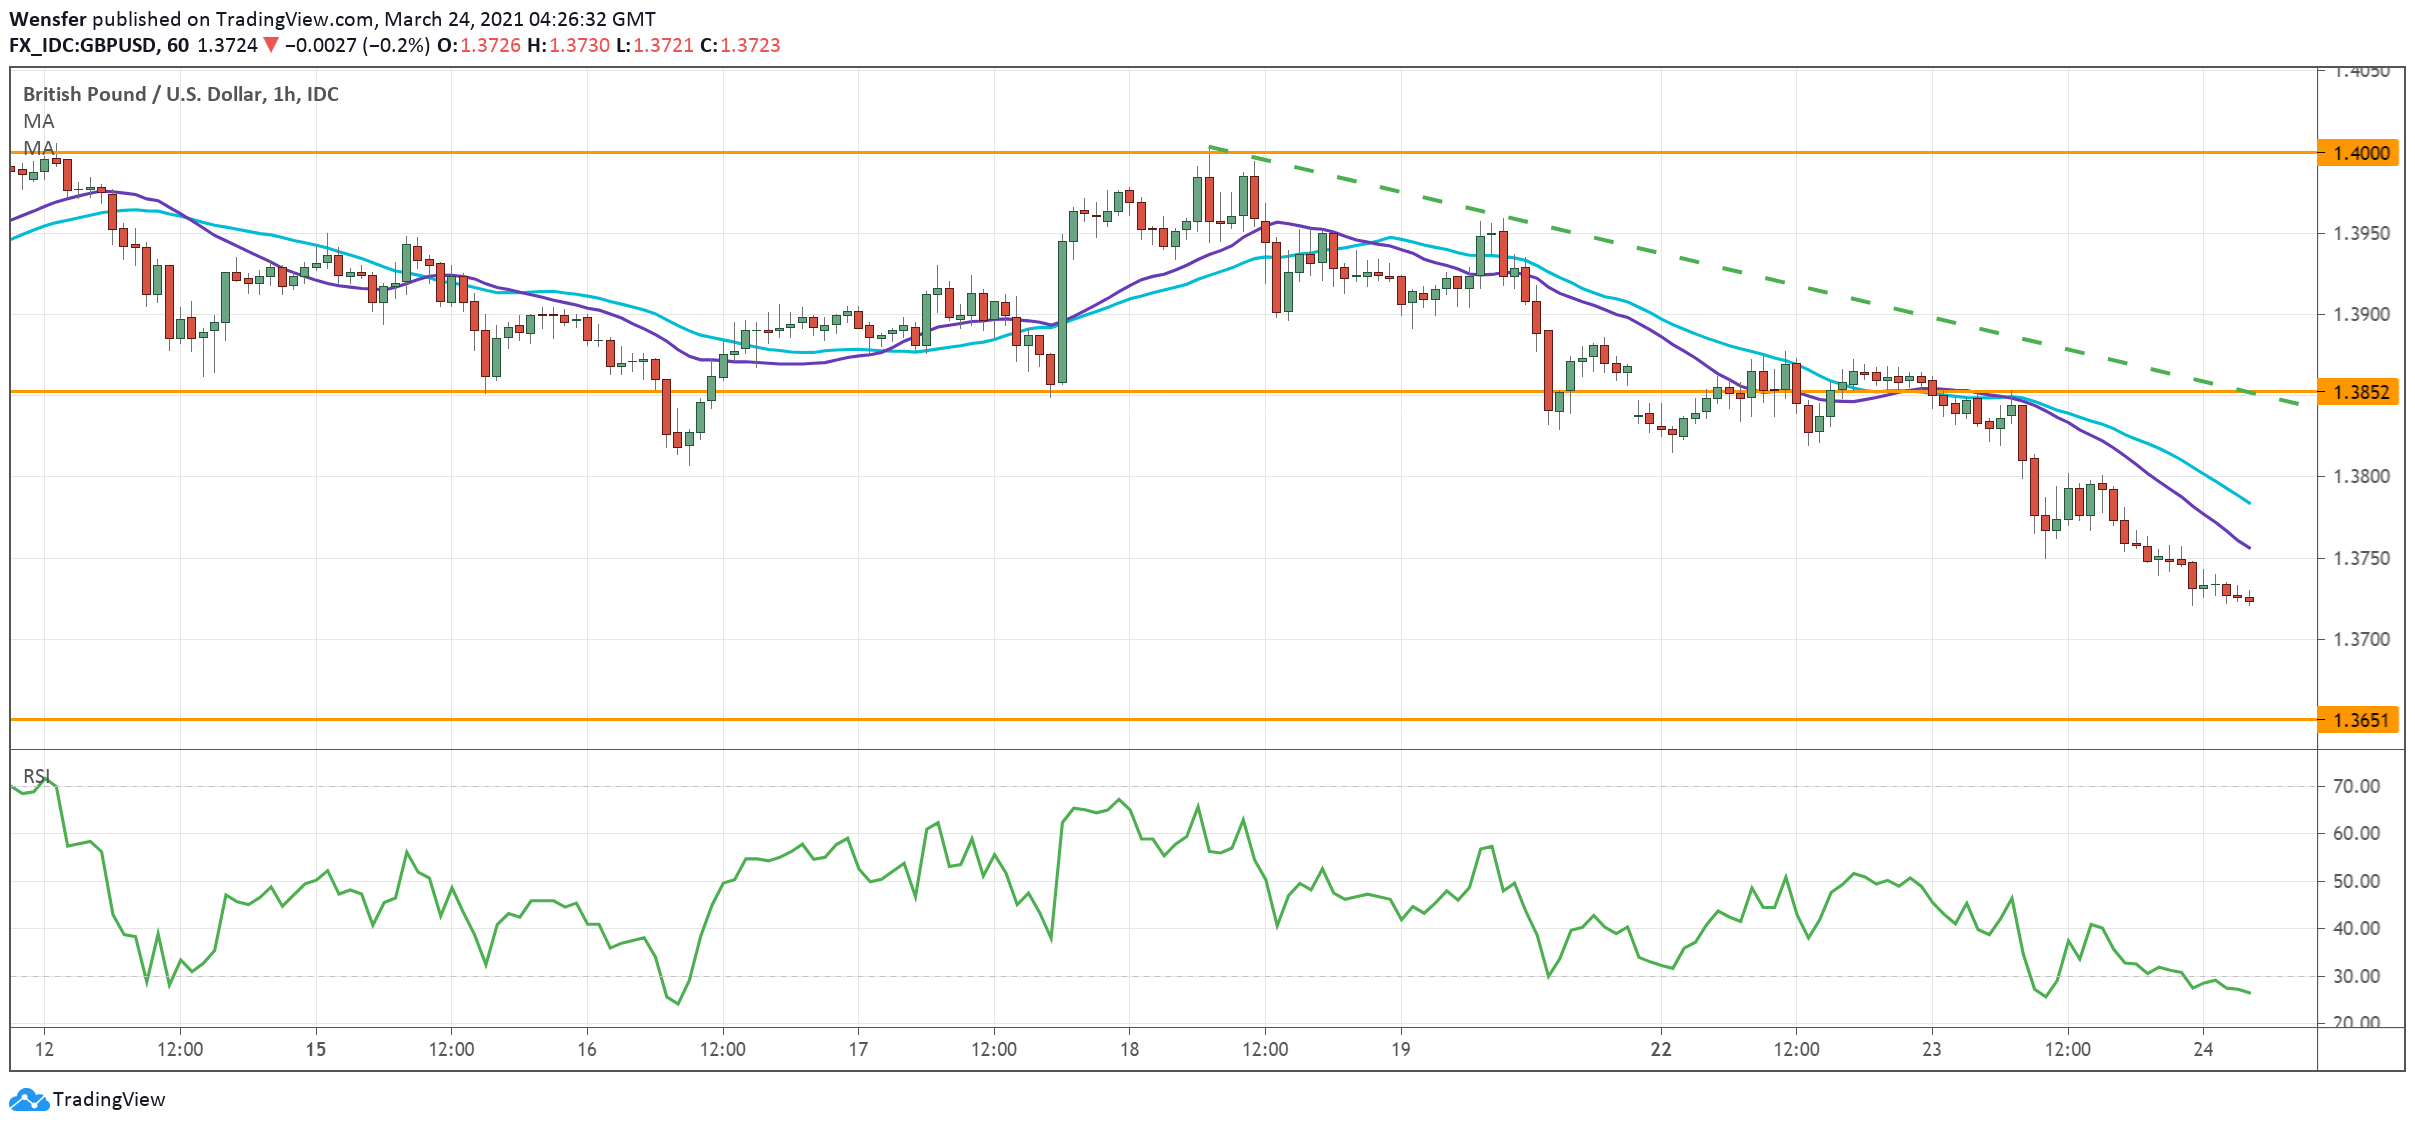Click the TradingView cloud logo icon

tap(28, 1100)
